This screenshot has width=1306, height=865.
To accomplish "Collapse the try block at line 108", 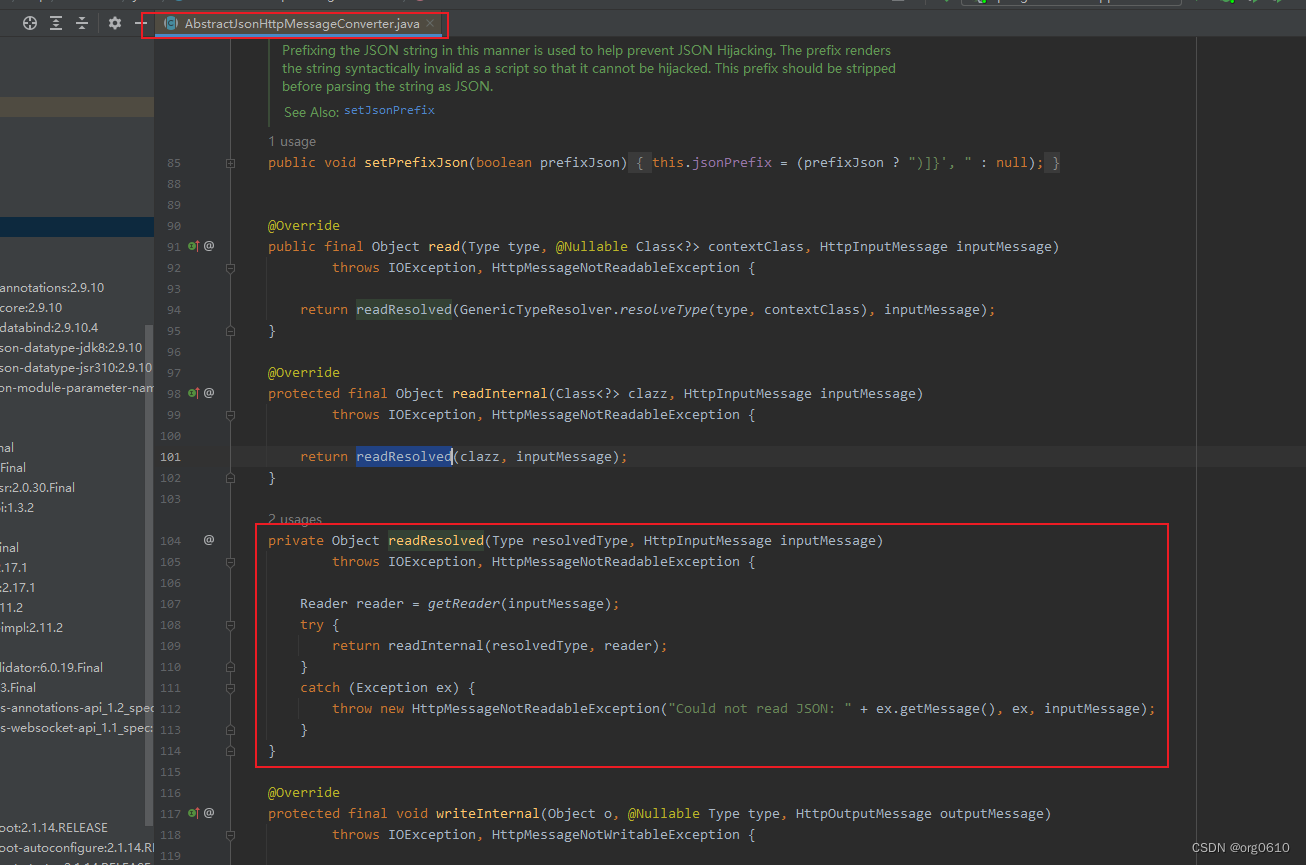I will coord(231,625).
